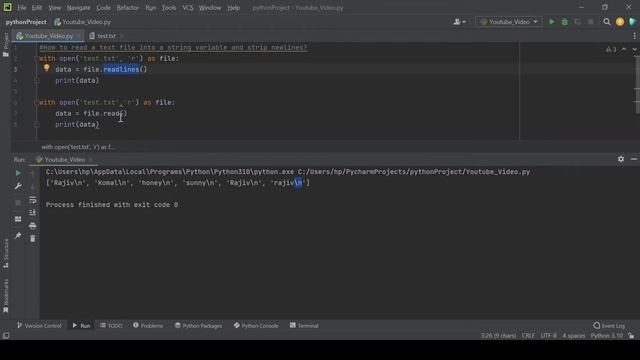Open Search Everywhere magnifier icon

(607, 22)
